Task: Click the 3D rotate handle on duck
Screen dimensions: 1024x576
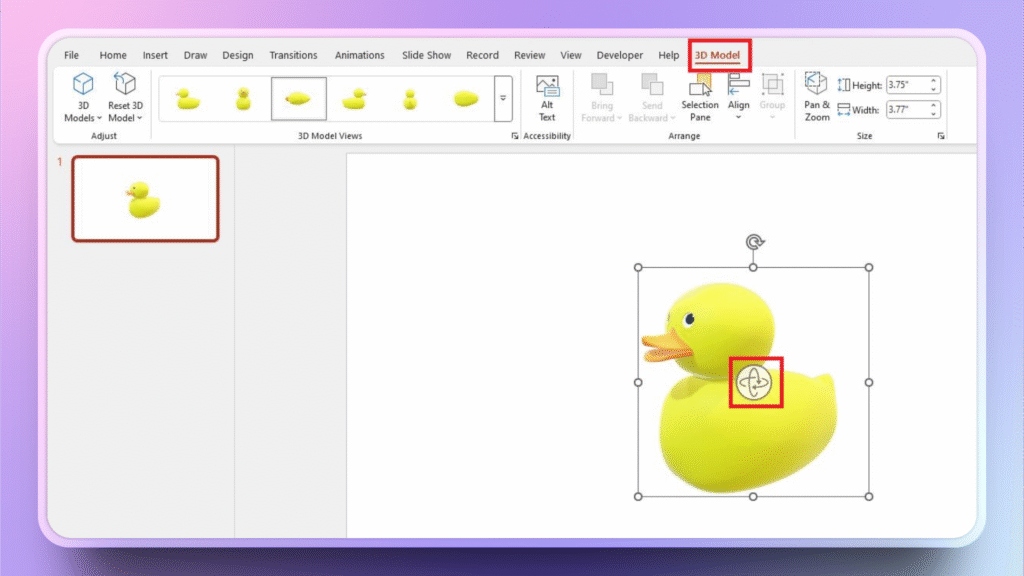Action: coord(755,381)
